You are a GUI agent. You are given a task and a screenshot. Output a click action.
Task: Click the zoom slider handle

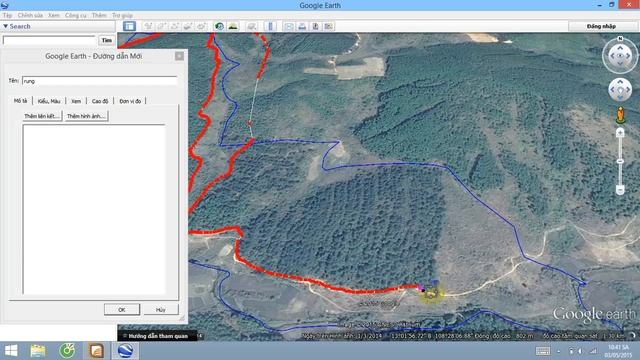coord(620,161)
